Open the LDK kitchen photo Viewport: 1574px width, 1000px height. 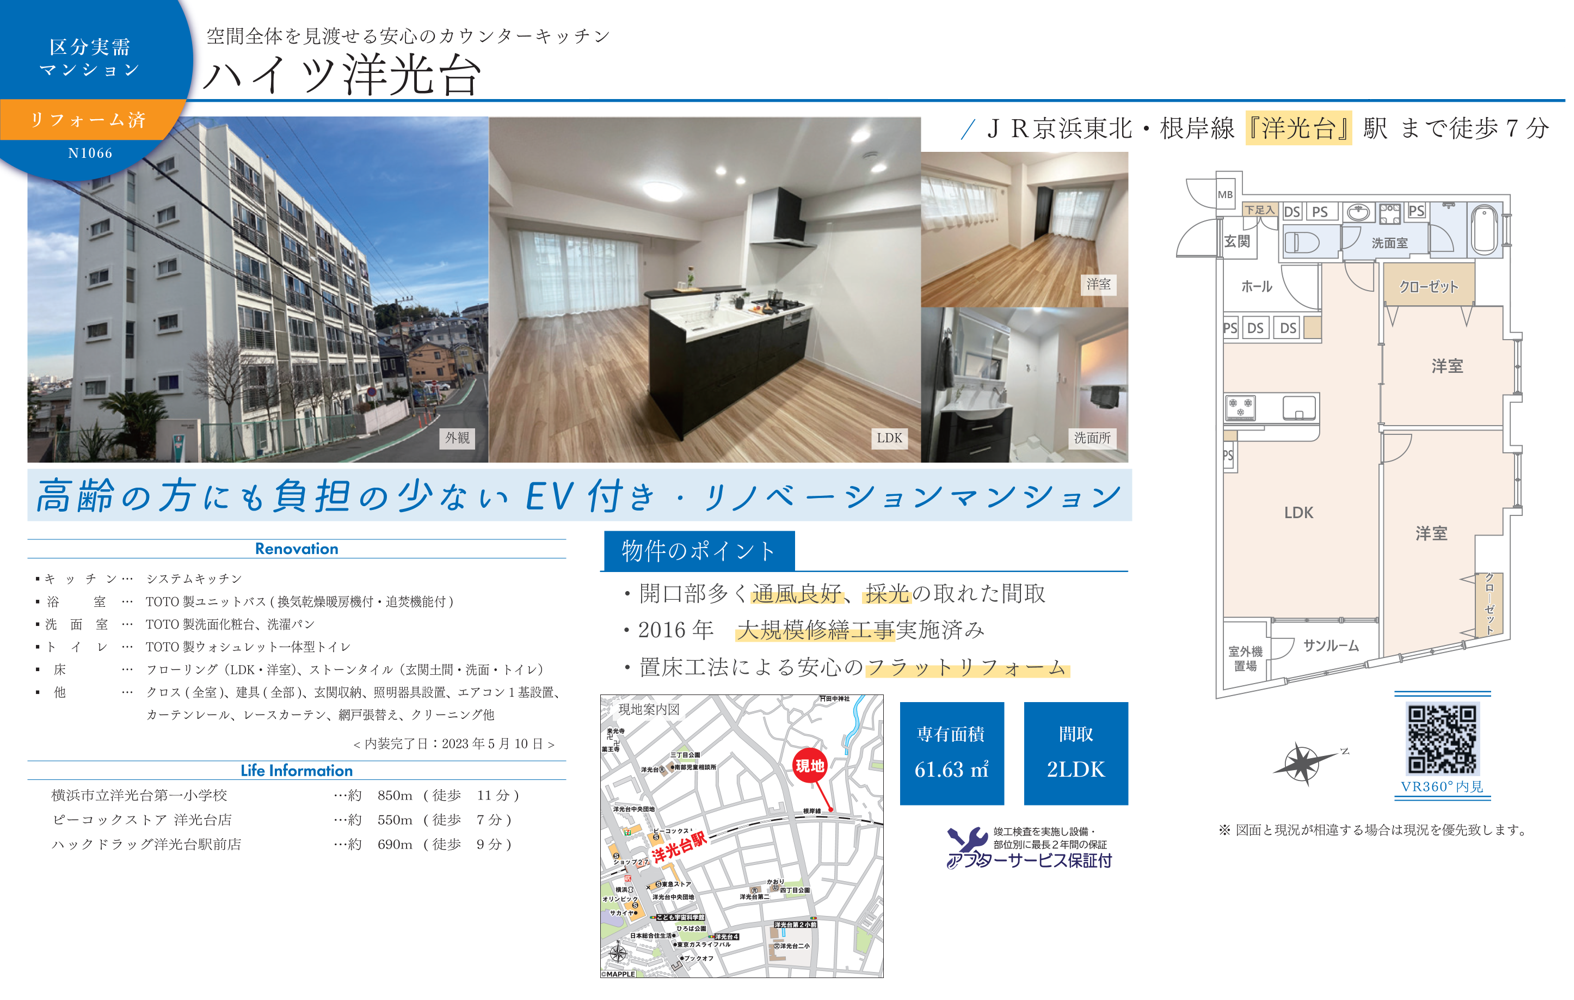point(704,290)
